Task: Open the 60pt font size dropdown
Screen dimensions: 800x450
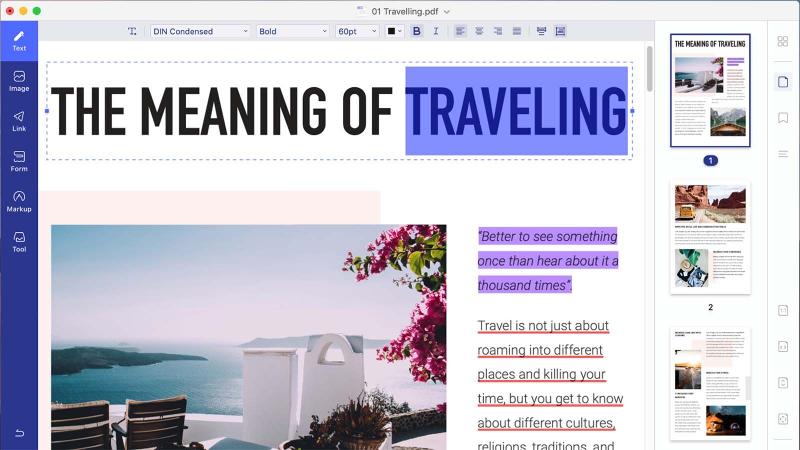Action: (357, 31)
